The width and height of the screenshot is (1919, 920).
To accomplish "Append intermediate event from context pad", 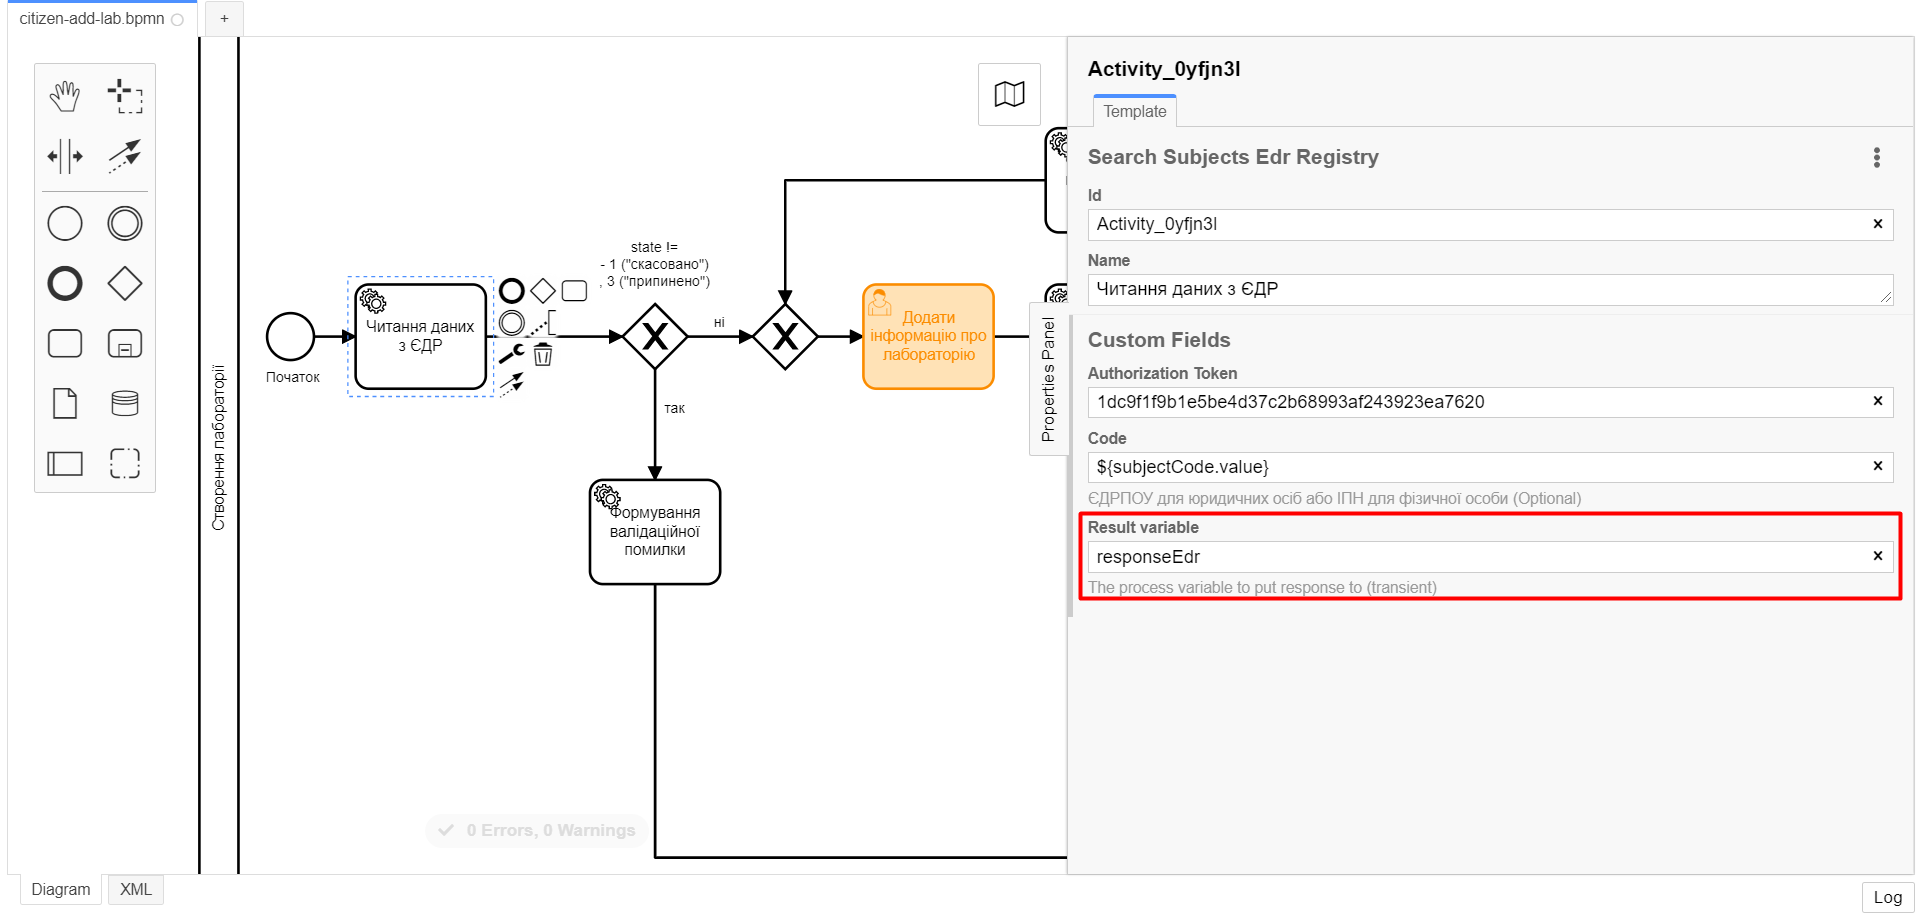I will tap(512, 322).
